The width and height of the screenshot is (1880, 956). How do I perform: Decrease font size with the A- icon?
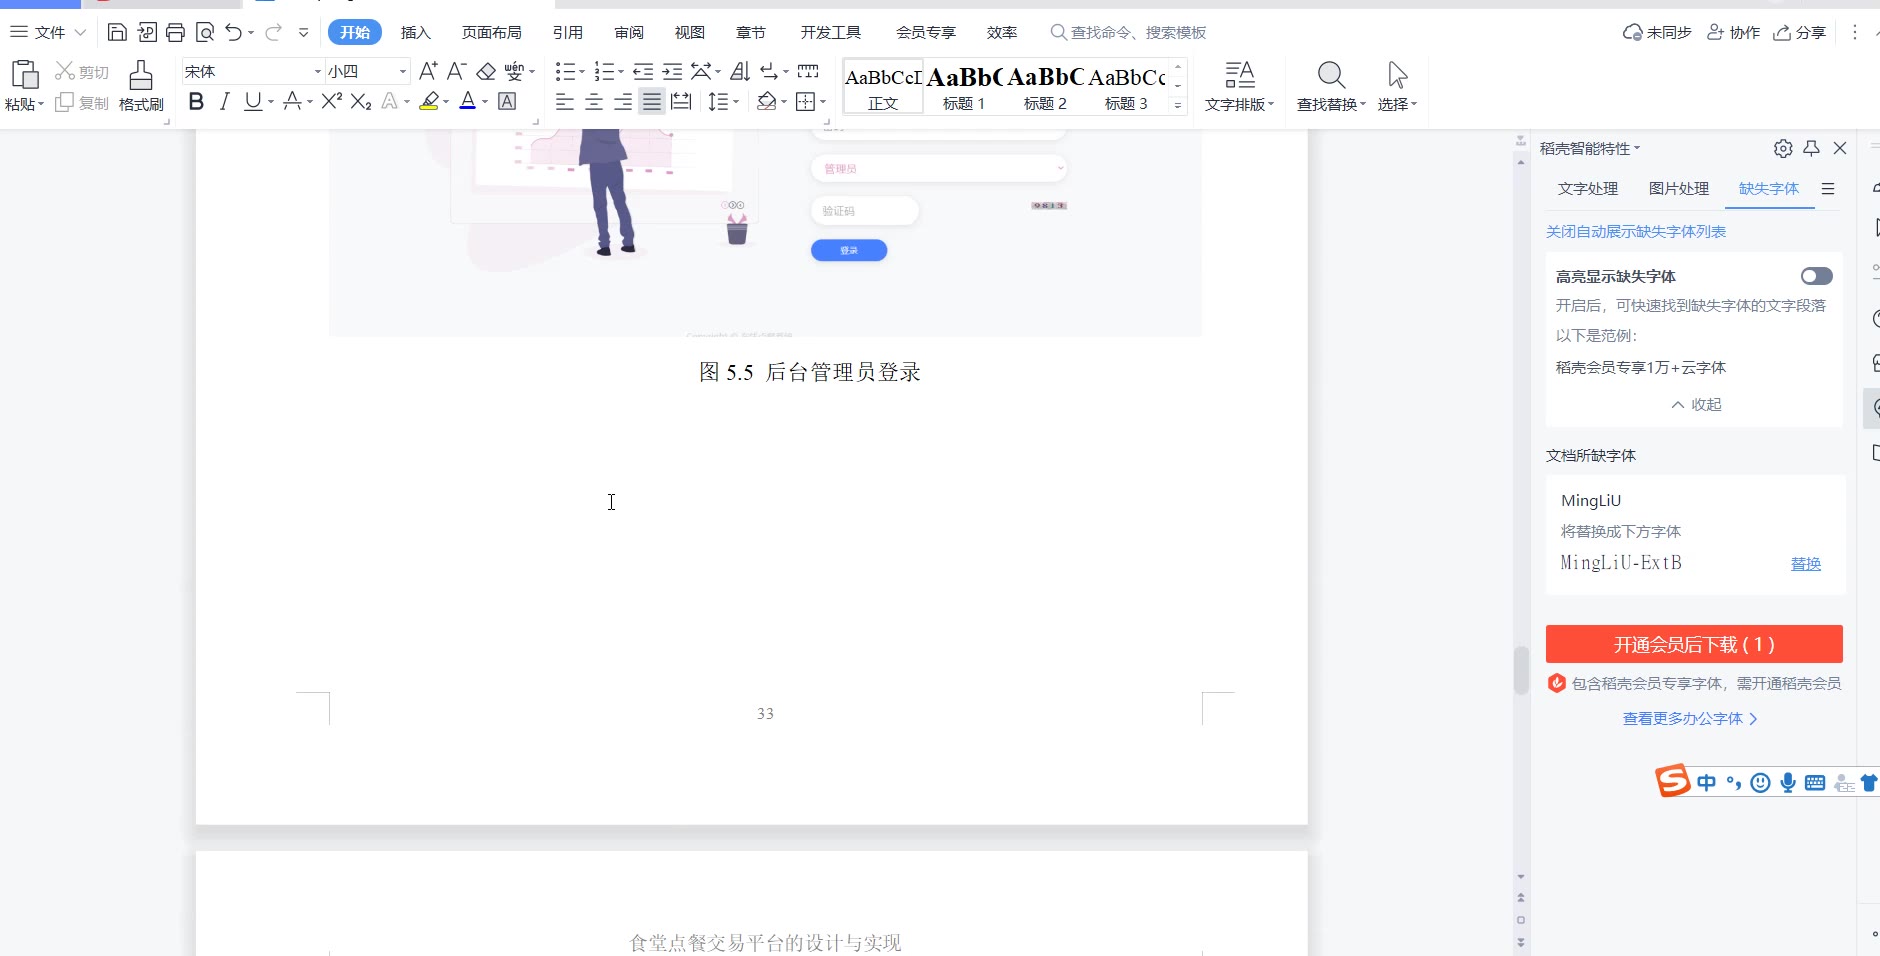coord(457,71)
